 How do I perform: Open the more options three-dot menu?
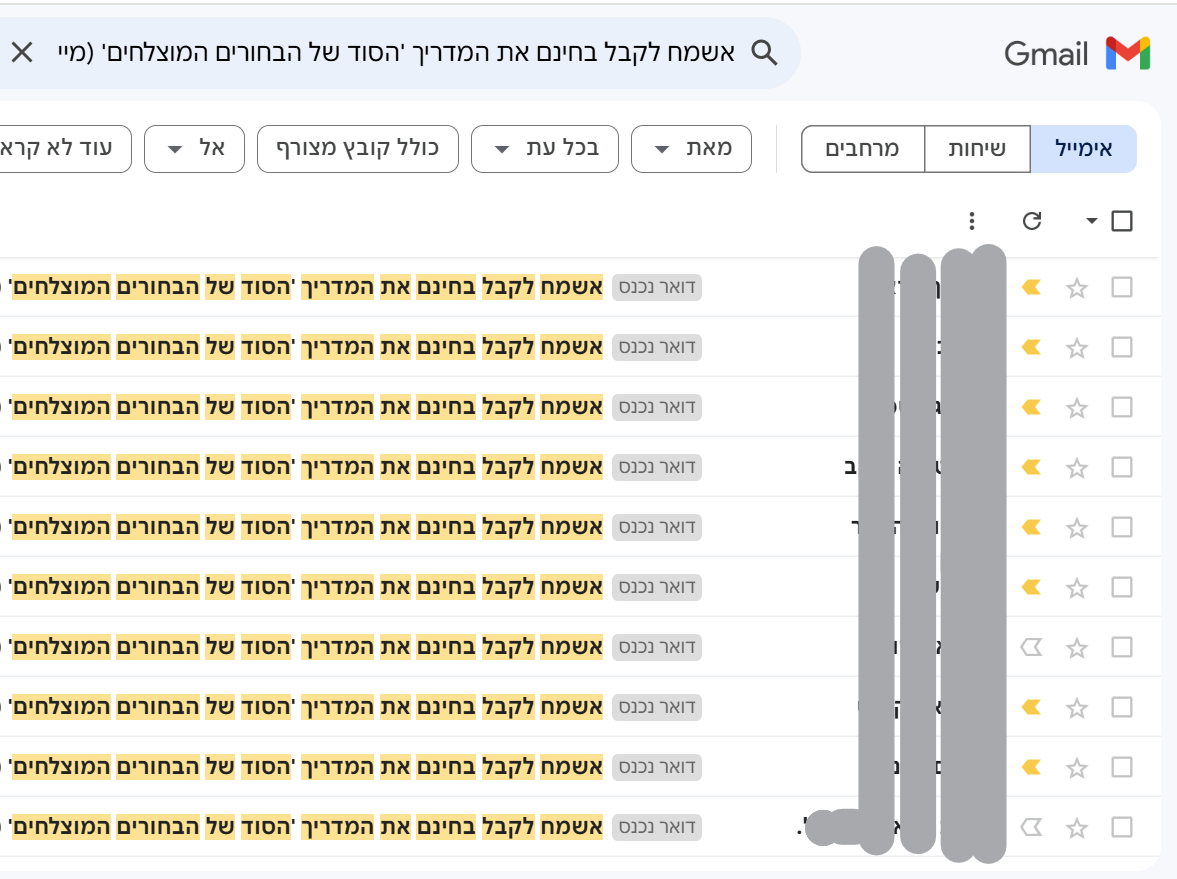(x=971, y=221)
